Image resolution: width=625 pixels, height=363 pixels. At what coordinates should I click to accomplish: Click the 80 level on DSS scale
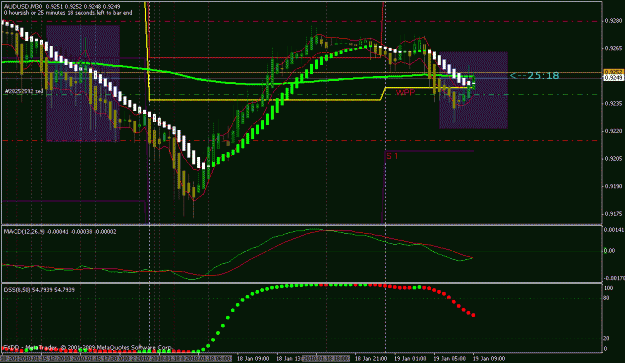(607, 298)
